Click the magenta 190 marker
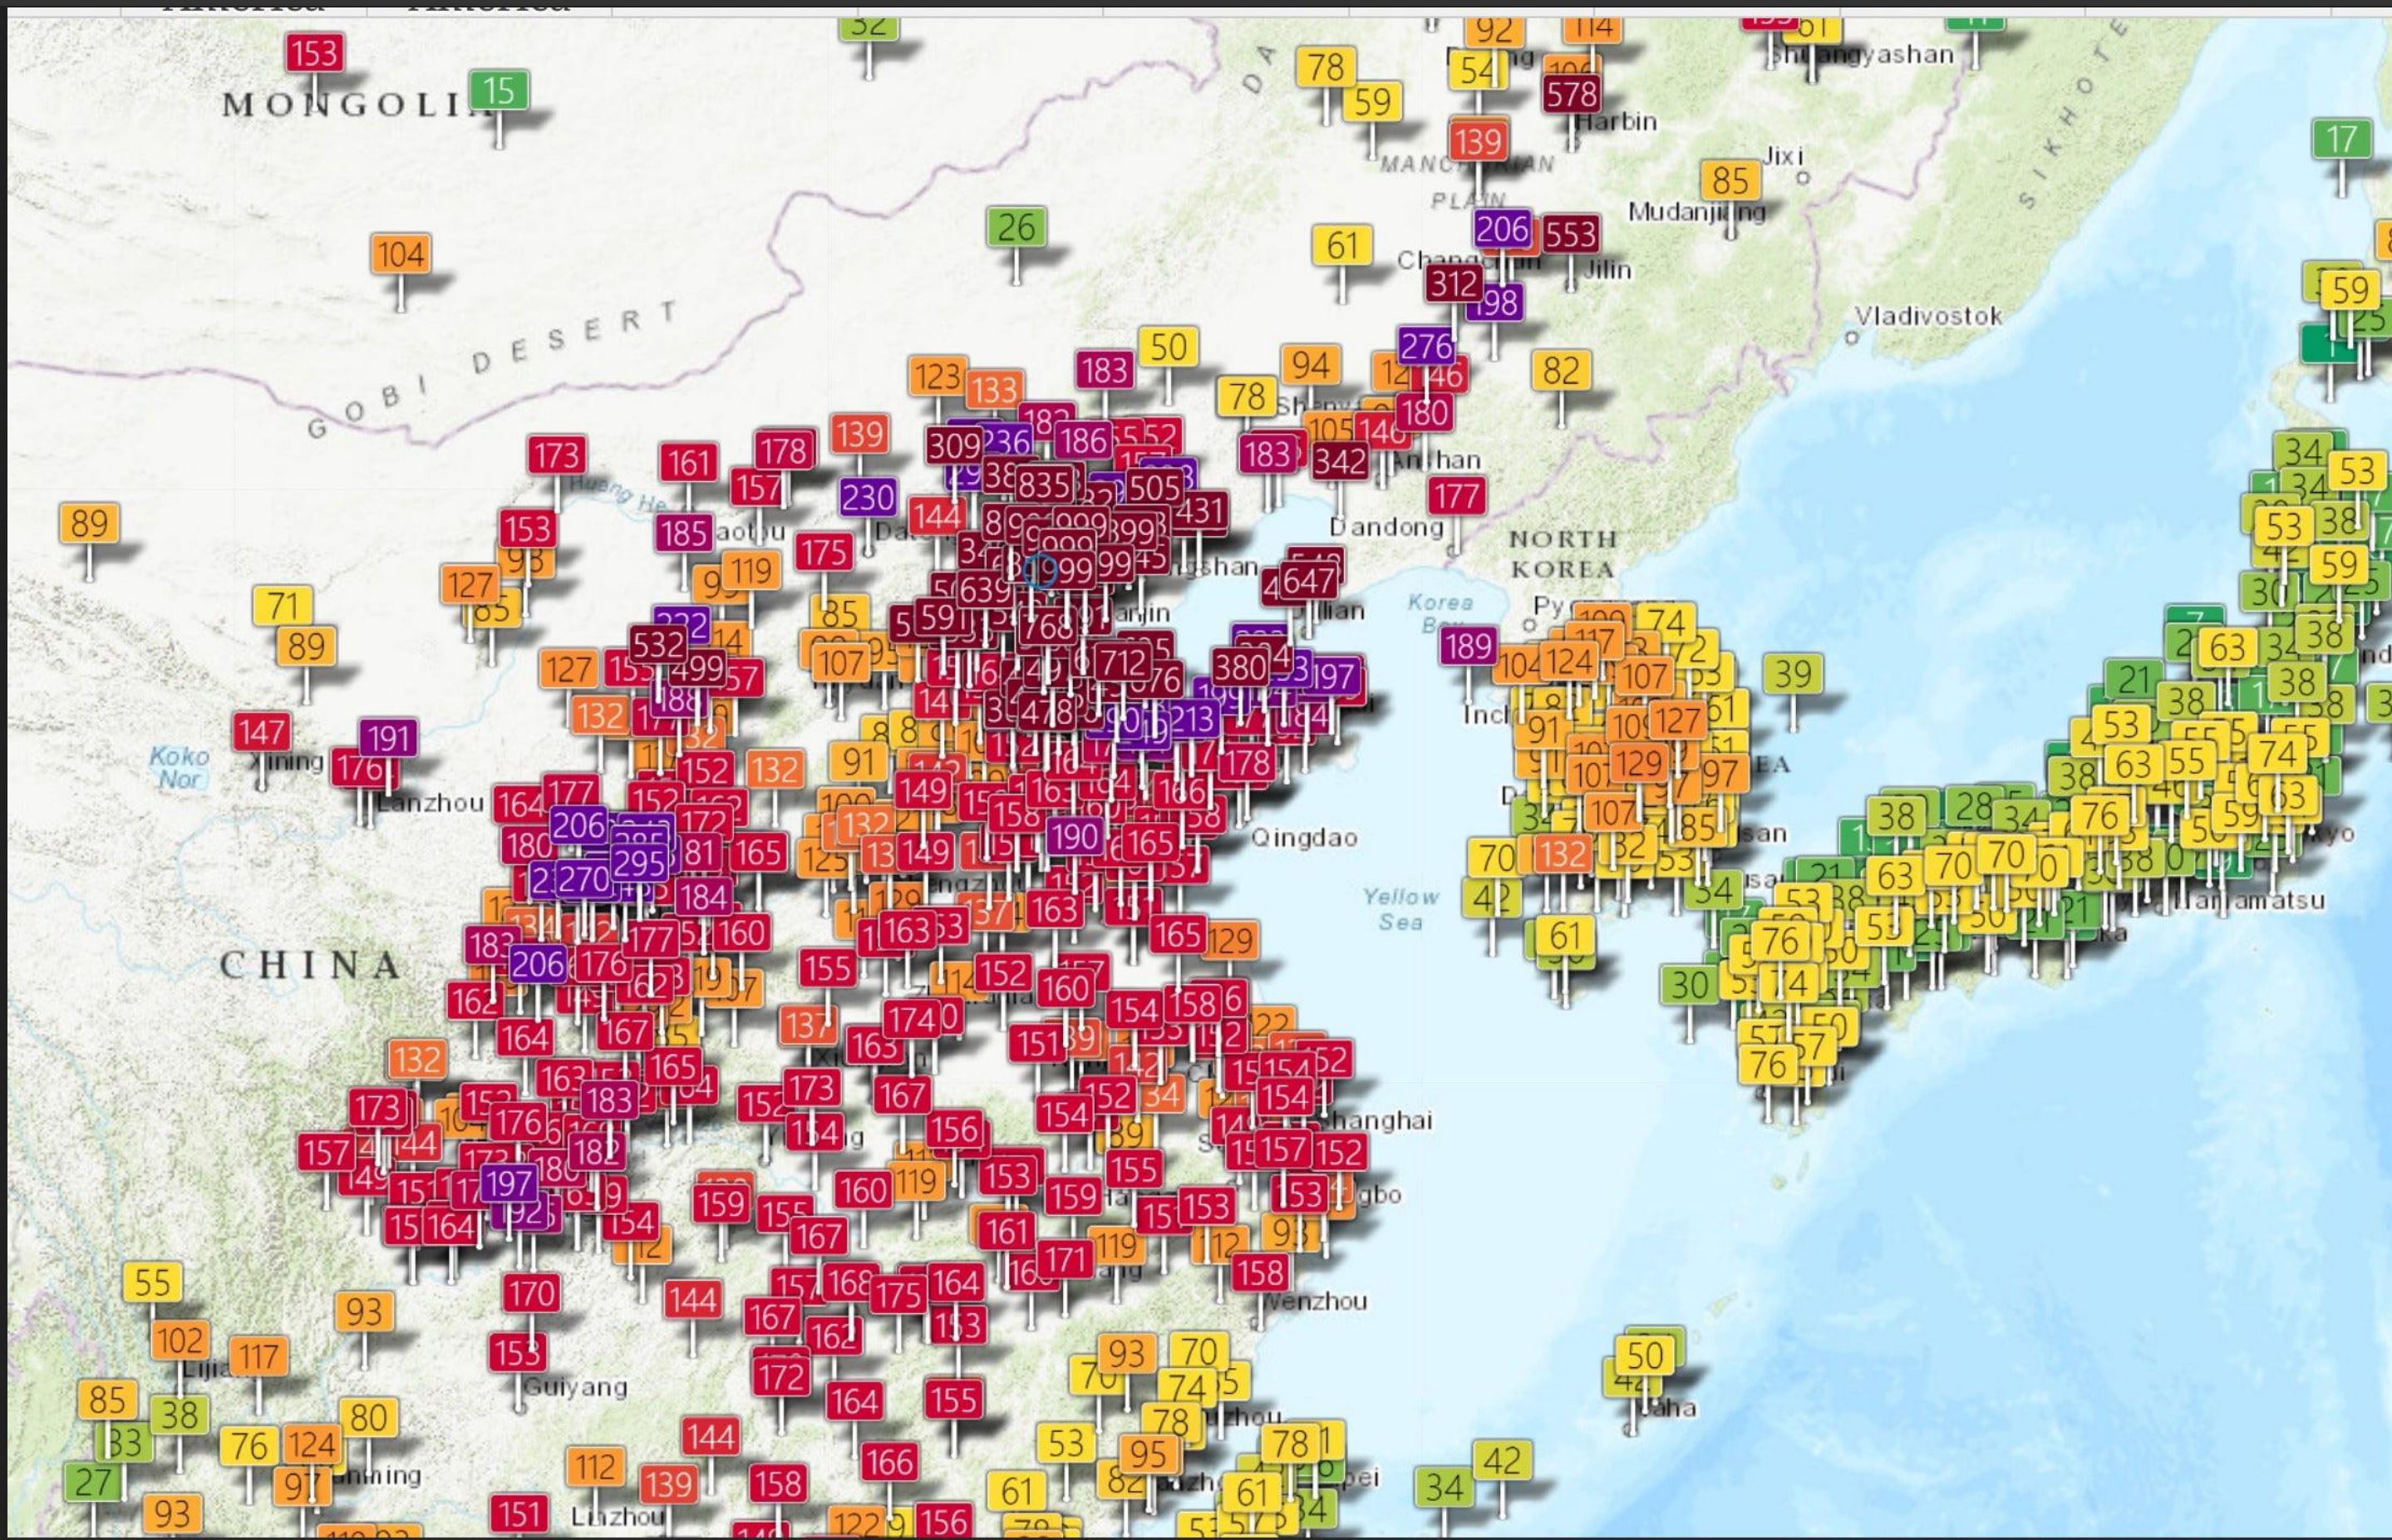This screenshot has width=2392, height=1540. point(1074,835)
